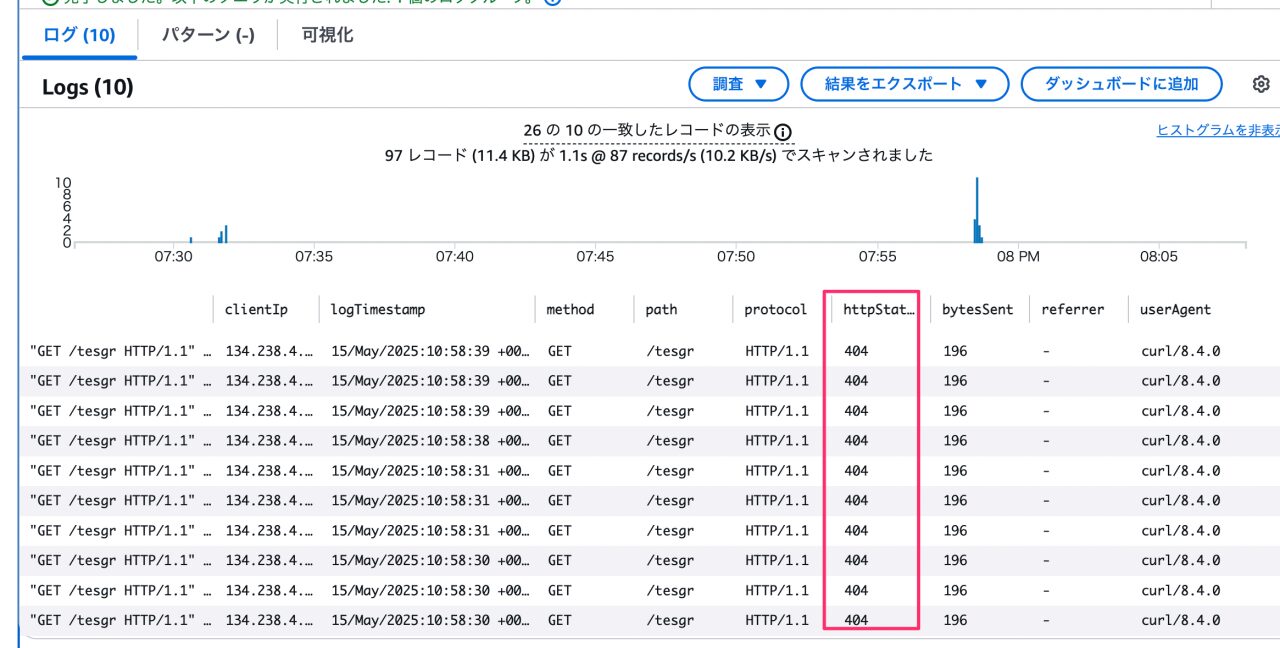Viewport: 1280px width, 648px height.
Task: Open the settings gear icon in Logs header
Action: tap(1261, 85)
